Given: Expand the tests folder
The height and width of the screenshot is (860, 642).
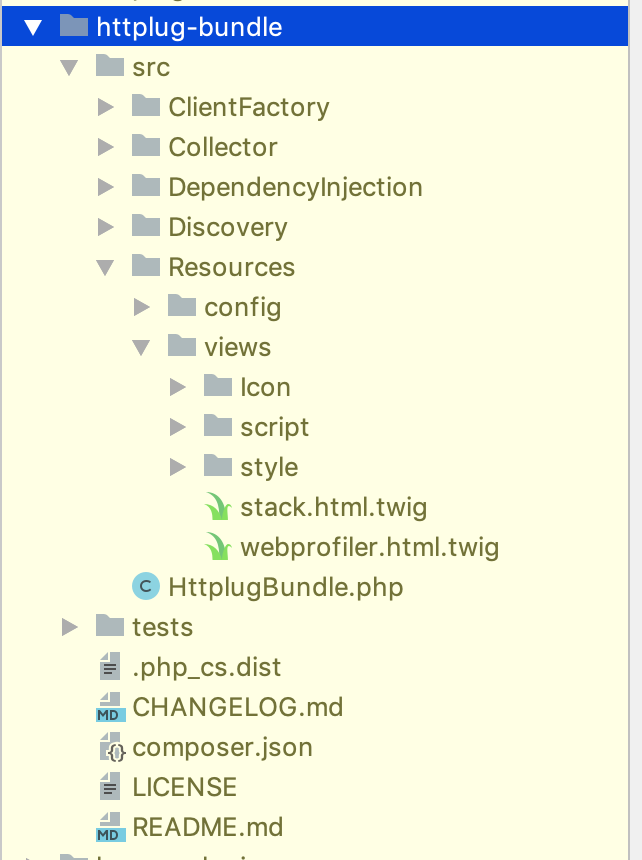Looking at the screenshot, I should (x=68, y=627).
